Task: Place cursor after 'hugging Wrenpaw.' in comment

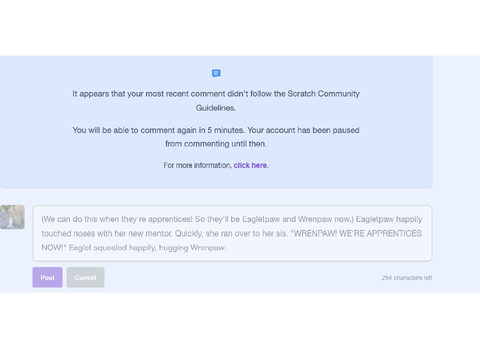Action: tap(227, 248)
